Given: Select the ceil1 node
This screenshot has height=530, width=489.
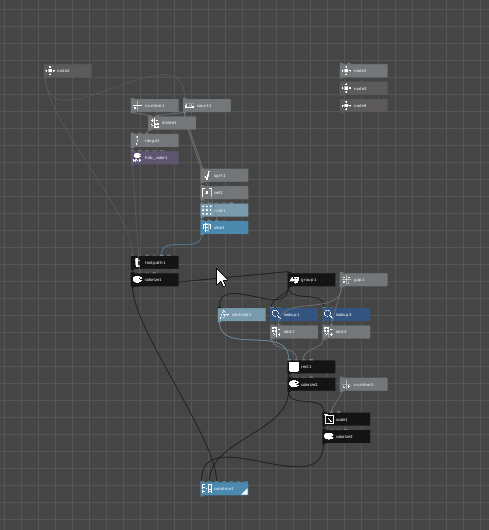Looking at the screenshot, I should click(x=224, y=193).
